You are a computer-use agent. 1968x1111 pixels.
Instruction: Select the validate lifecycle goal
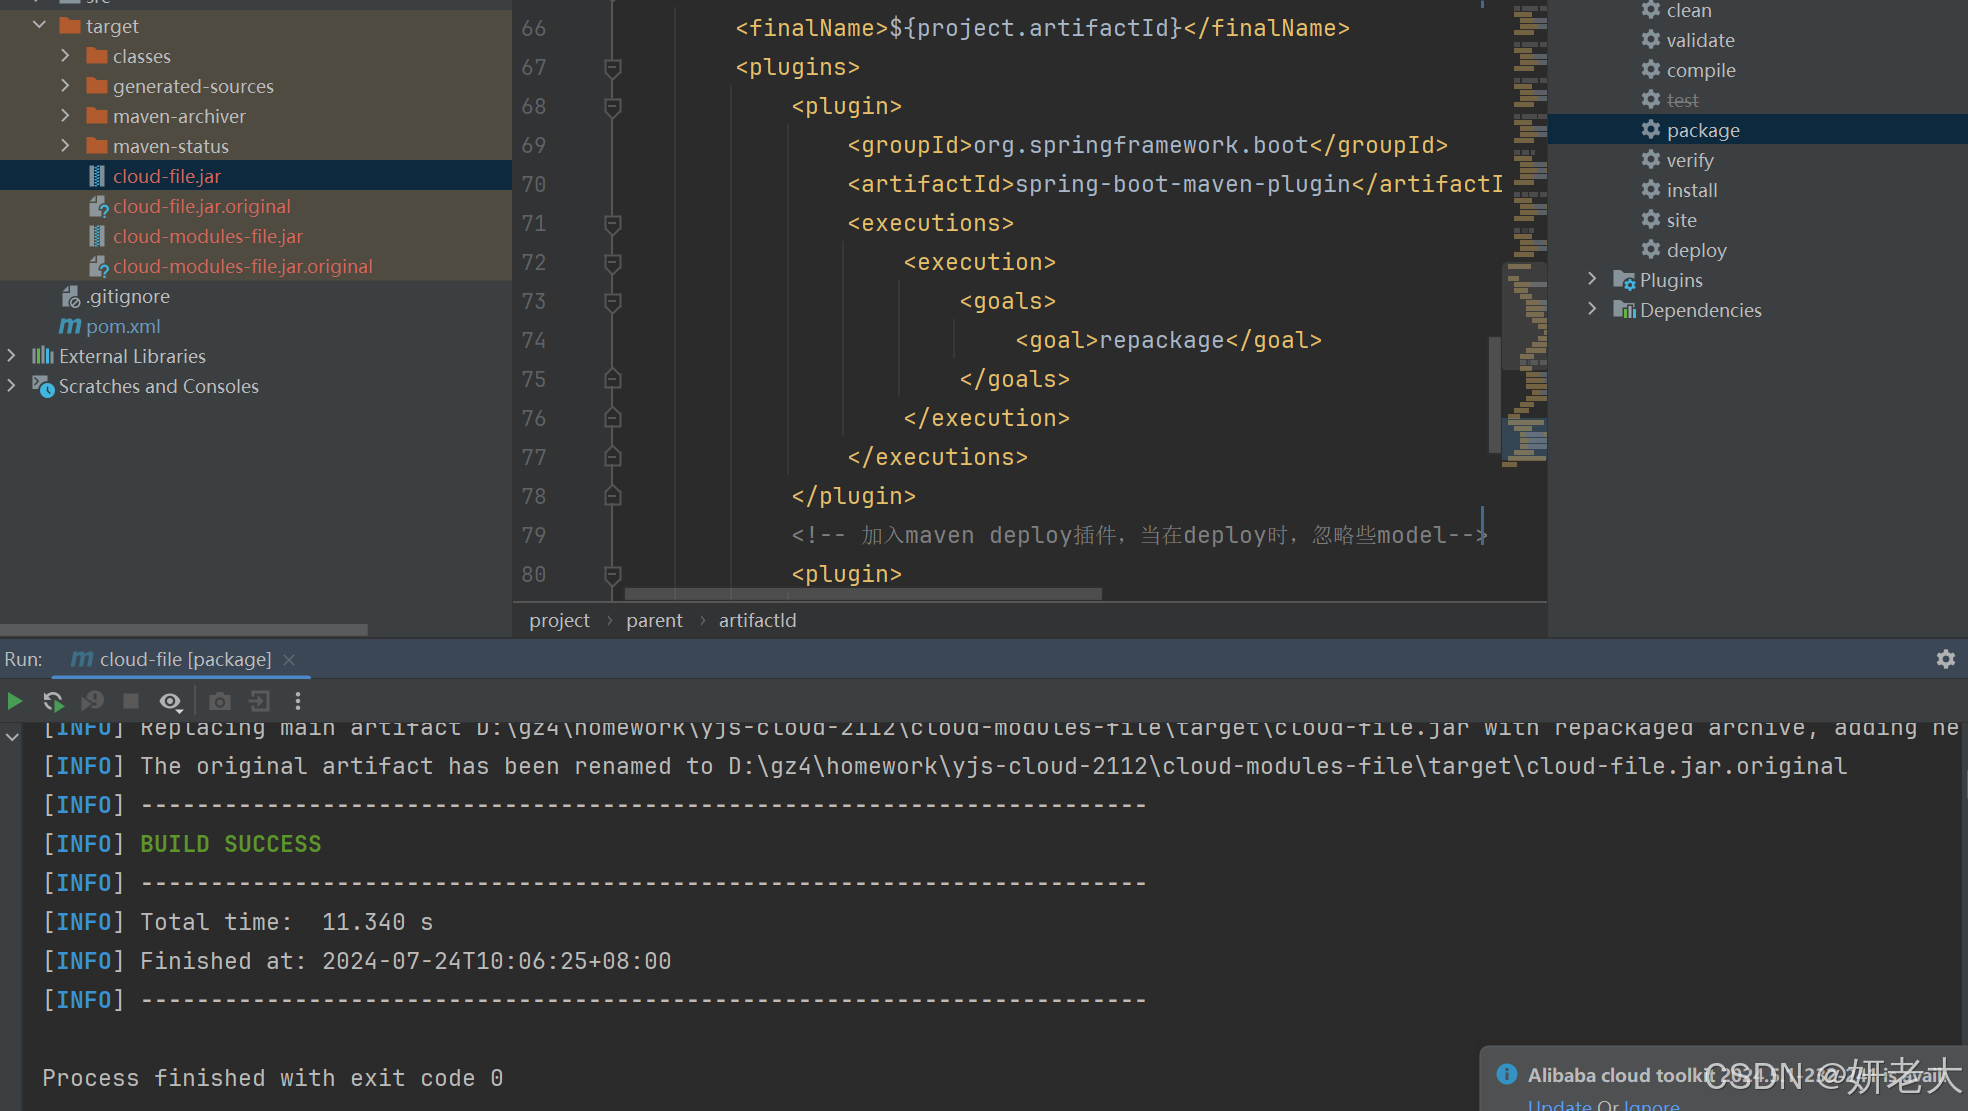point(1700,40)
